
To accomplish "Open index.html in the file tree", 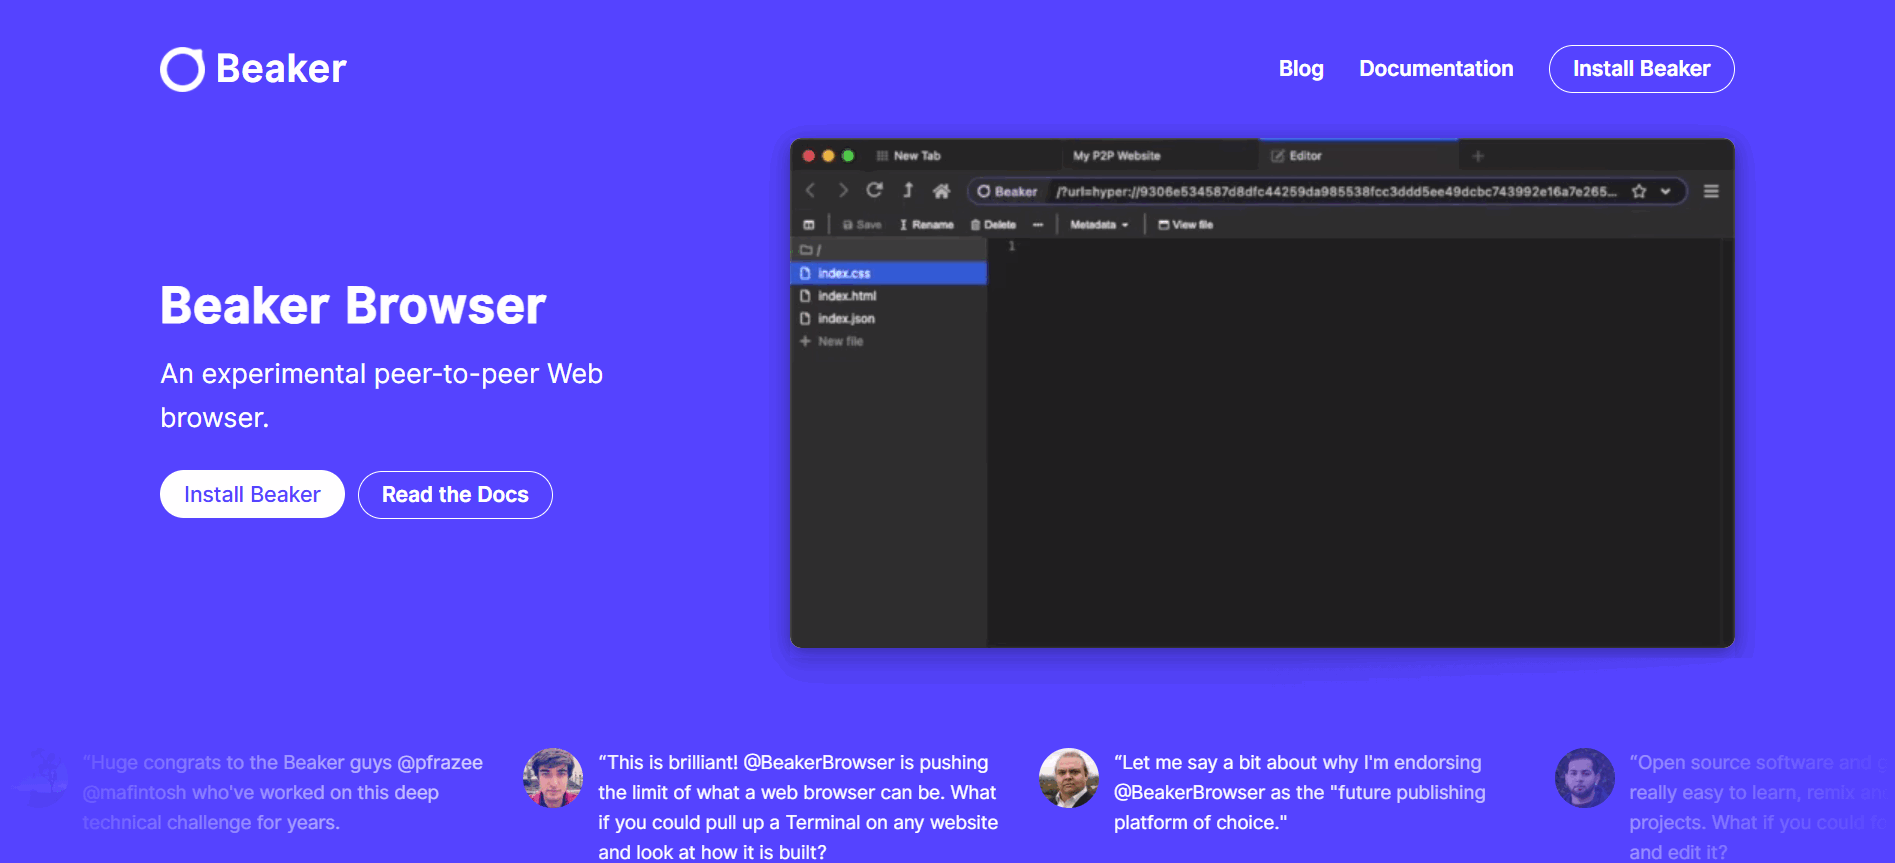I will pyautogui.click(x=889, y=296).
